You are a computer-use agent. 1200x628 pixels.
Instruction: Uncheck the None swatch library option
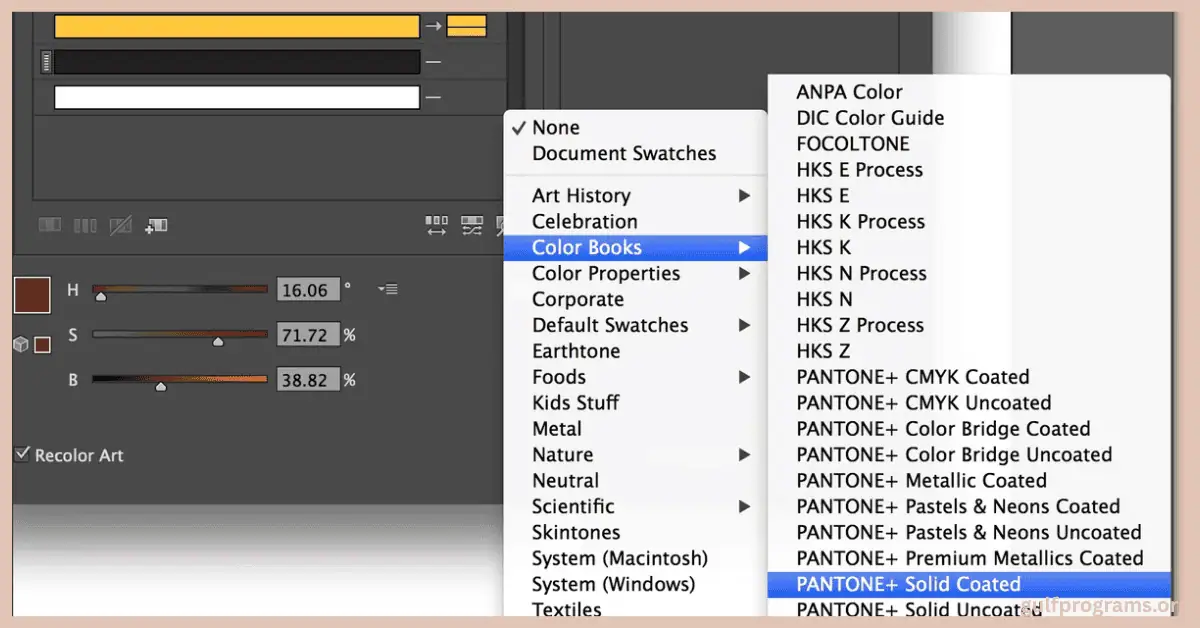click(556, 127)
